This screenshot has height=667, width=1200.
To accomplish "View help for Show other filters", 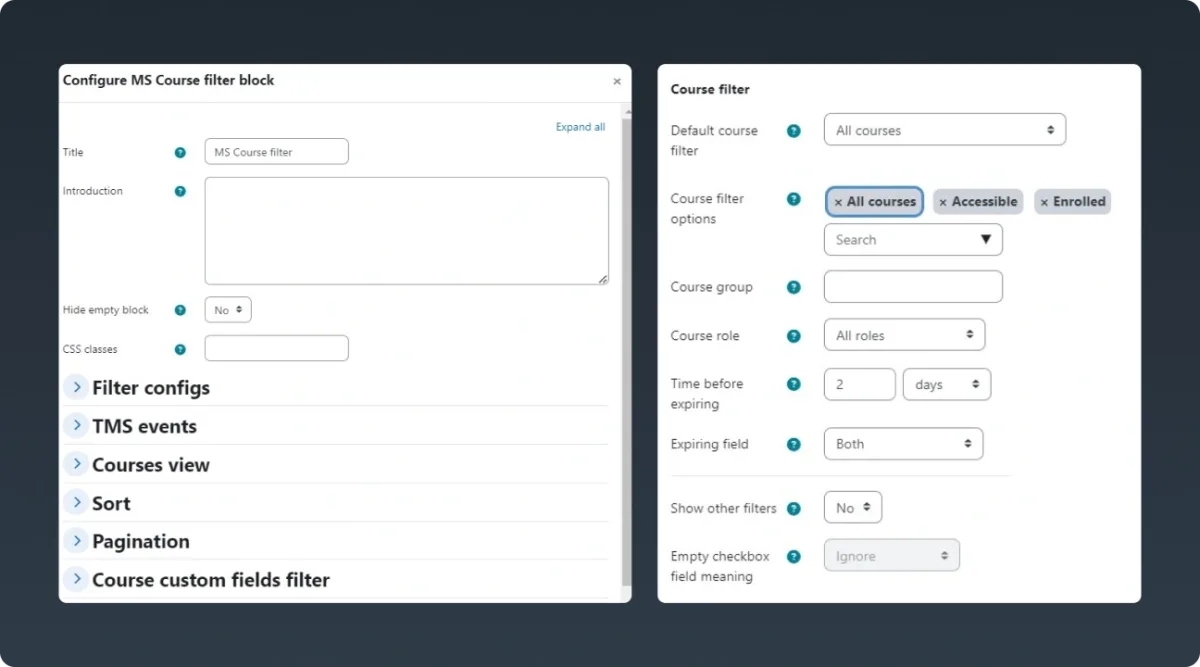I will (794, 508).
